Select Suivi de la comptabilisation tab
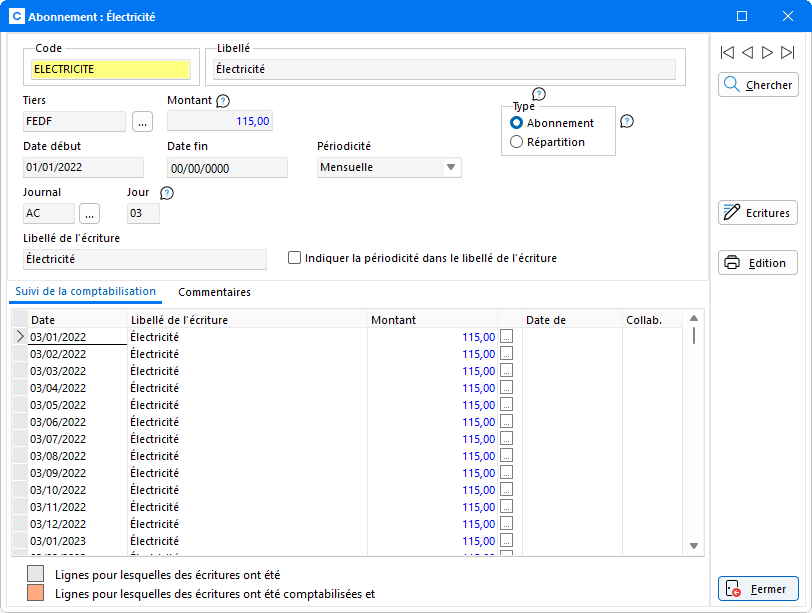812x613 pixels. (x=85, y=292)
